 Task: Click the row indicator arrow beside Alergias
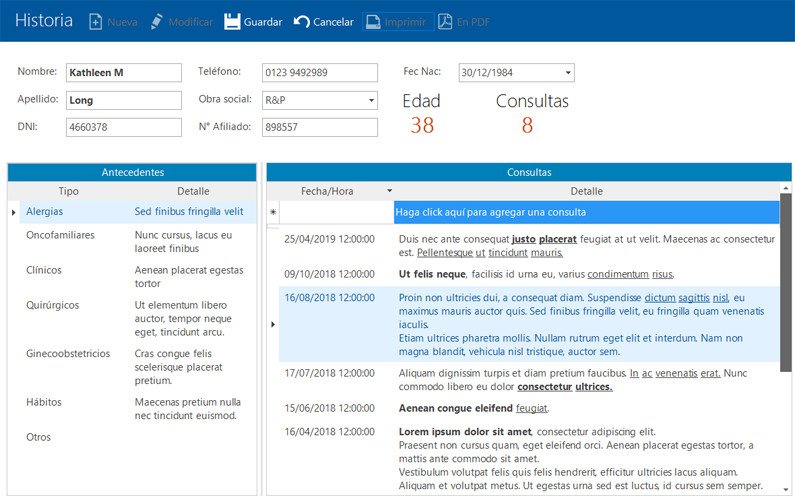13,212
